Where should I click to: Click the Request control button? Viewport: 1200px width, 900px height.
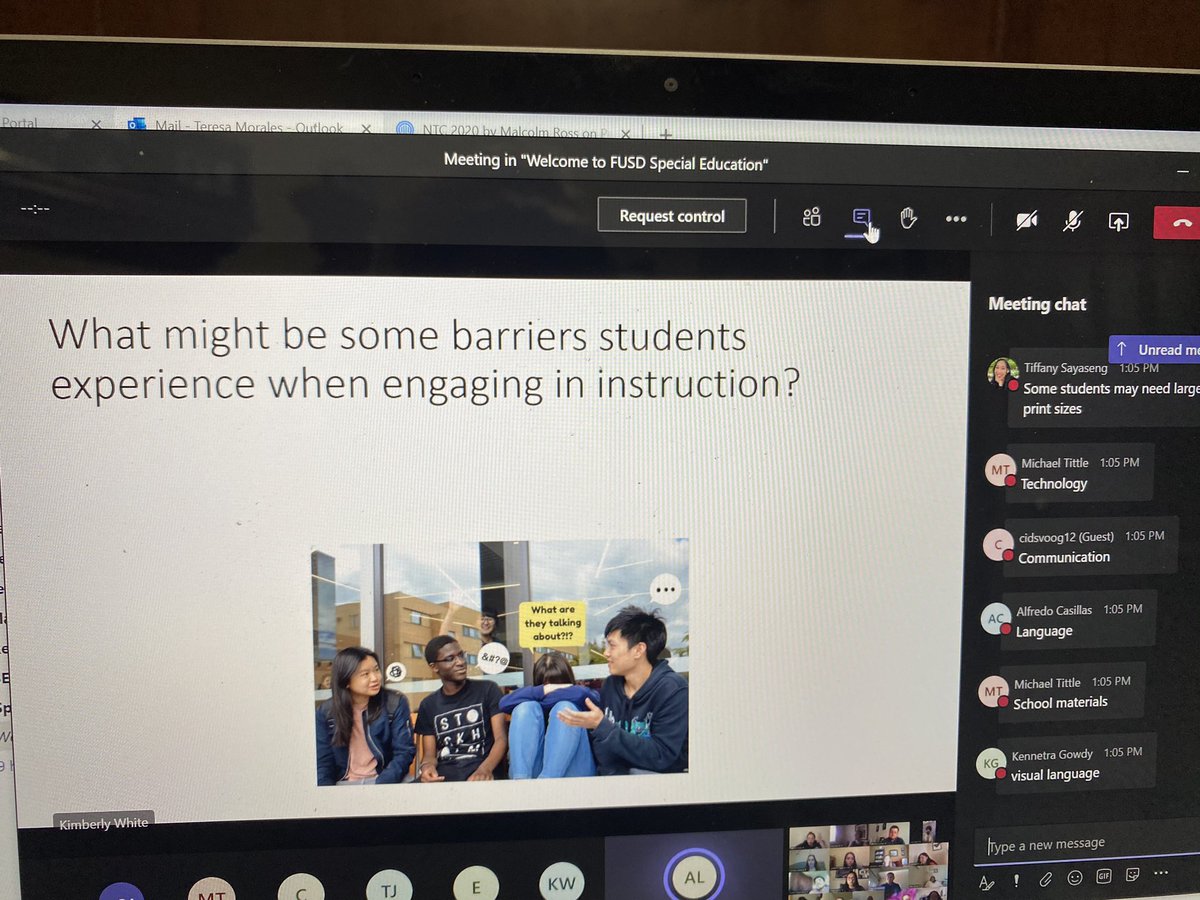(x=672, y=215)
